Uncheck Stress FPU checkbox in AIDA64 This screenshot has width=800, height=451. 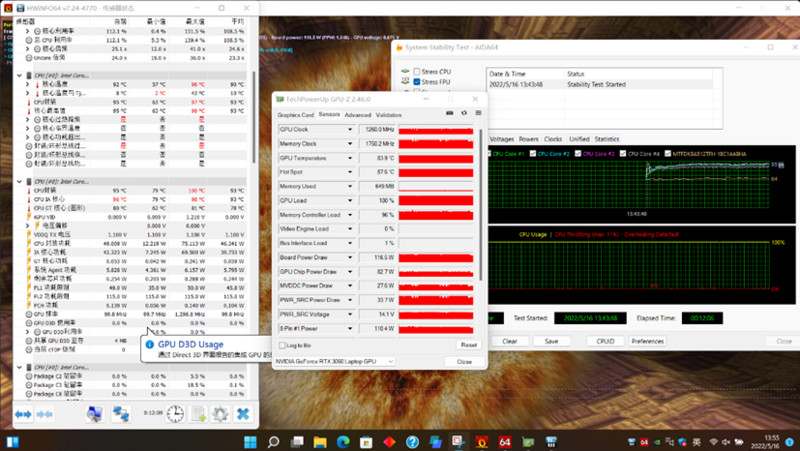click(417, 82)
